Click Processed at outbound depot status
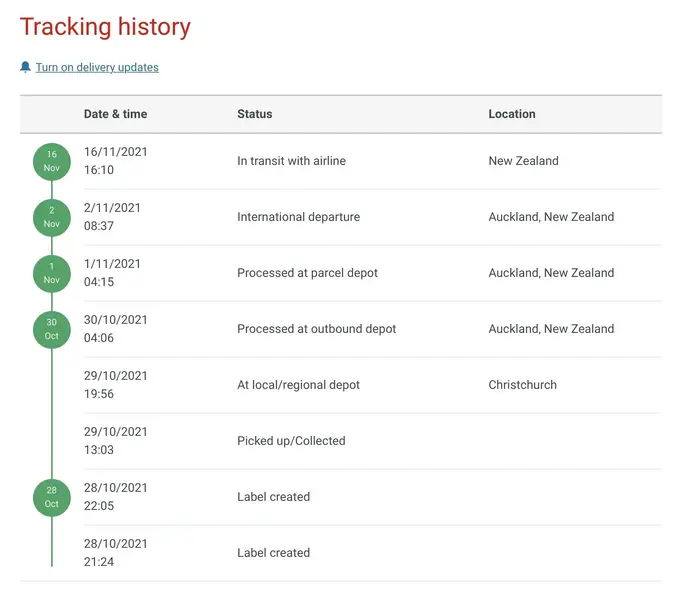 tap(317, 329)
